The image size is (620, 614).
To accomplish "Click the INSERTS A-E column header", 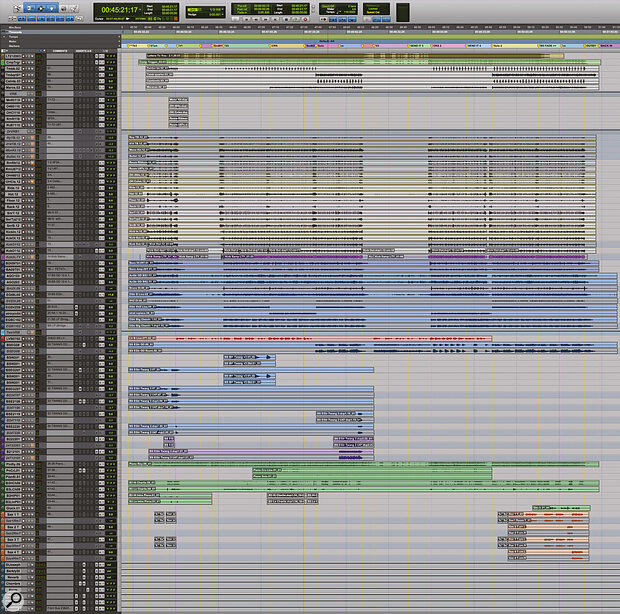I will 83,51.
